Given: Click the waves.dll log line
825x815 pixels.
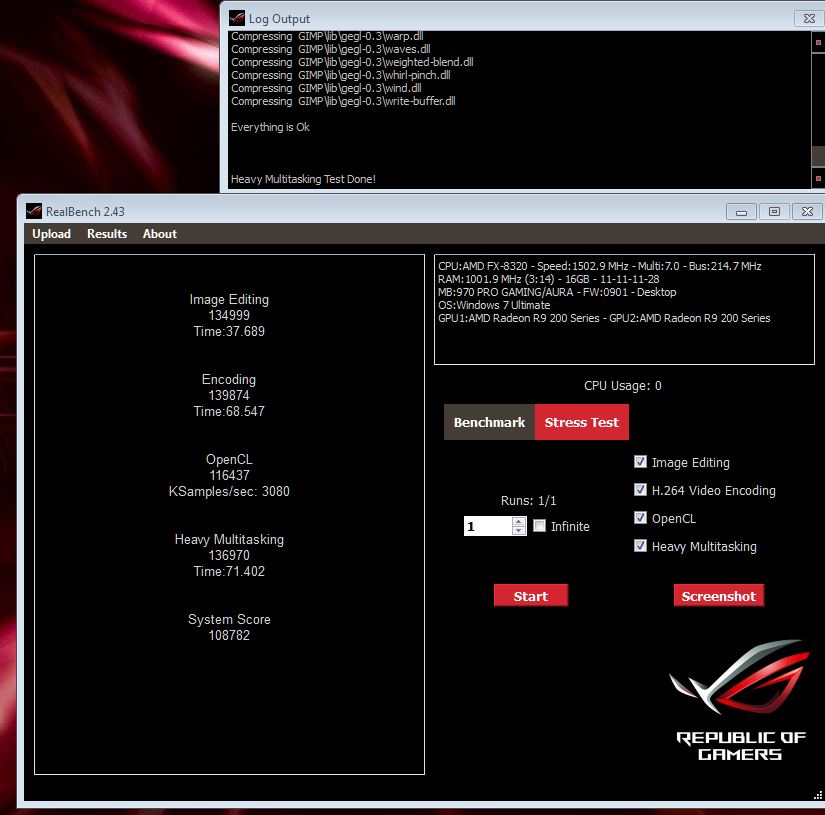Looking at the screenshot, I should tap(331, 49).
